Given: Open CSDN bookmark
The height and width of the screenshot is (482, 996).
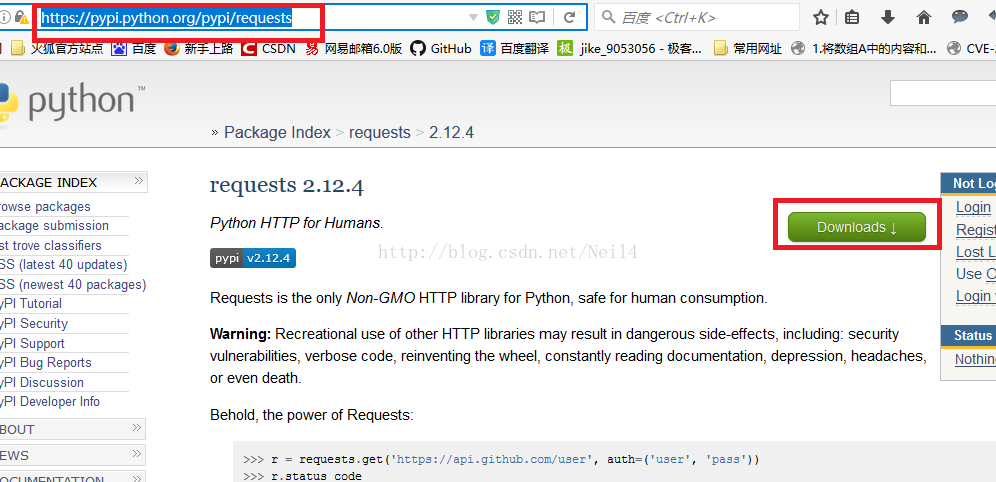Looking at the screenshot, I should (x=278, y=48).
